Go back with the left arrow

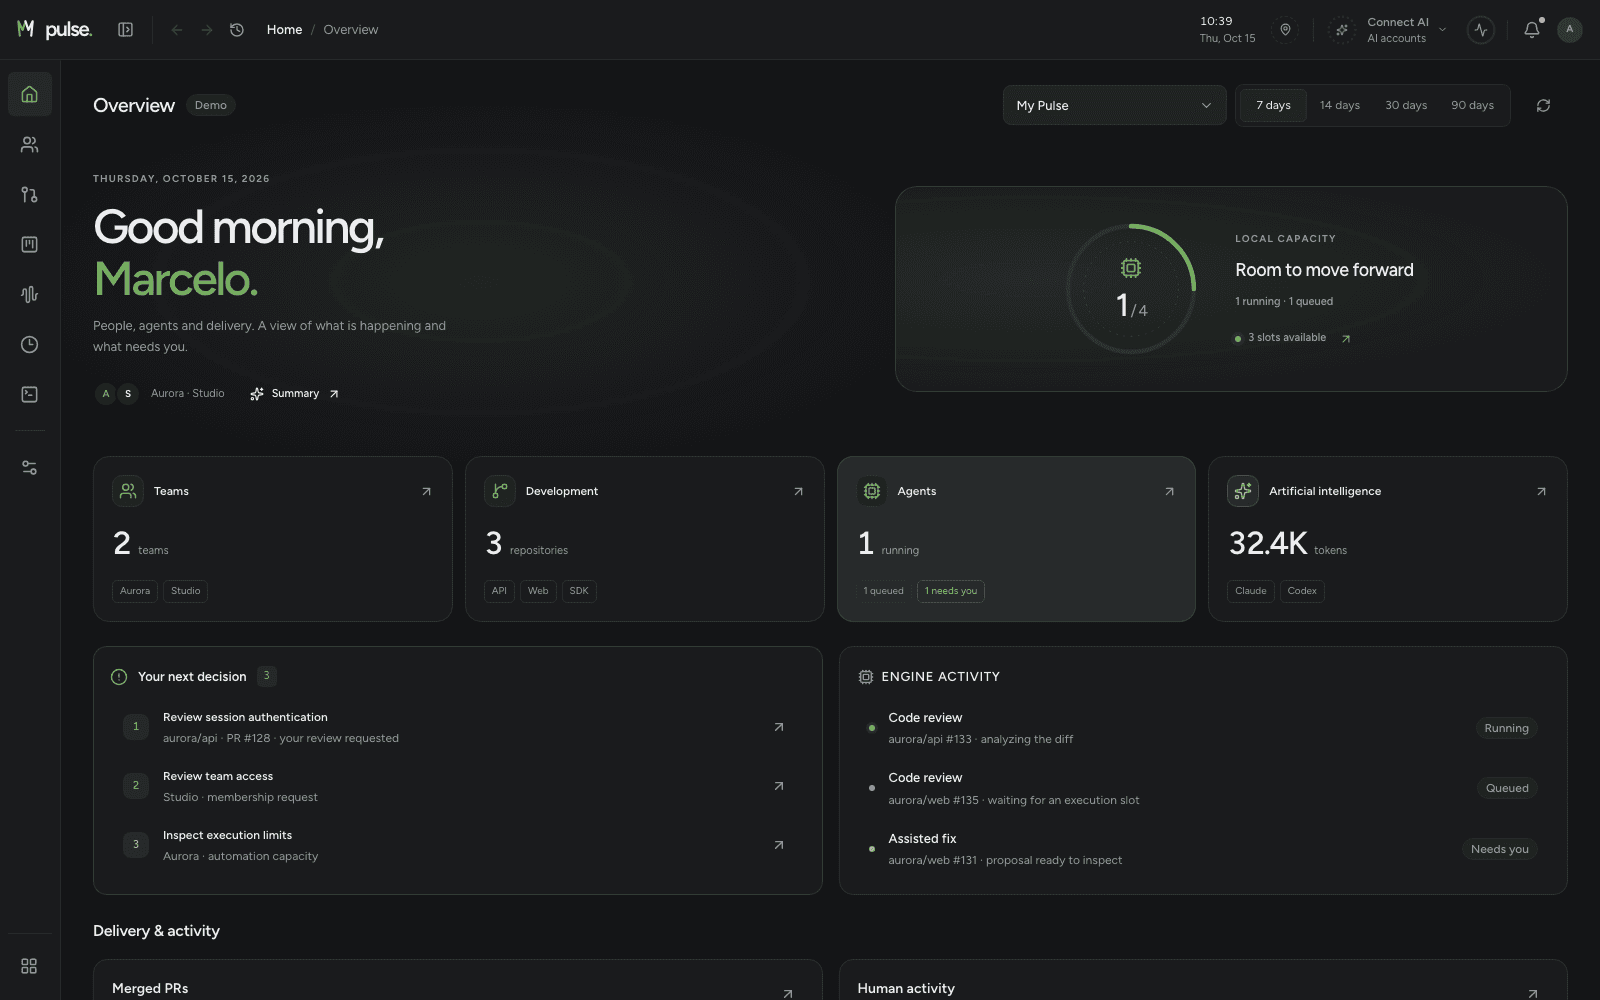pos(177,30)
